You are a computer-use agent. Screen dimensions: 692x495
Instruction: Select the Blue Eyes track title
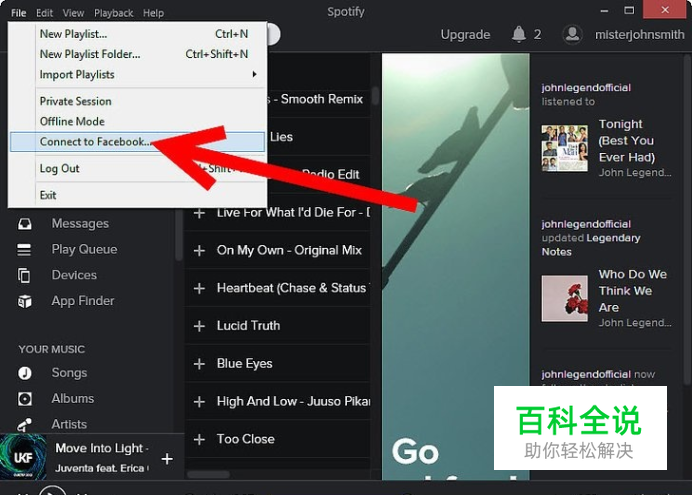pyautogui.click(x=244, y=364)
